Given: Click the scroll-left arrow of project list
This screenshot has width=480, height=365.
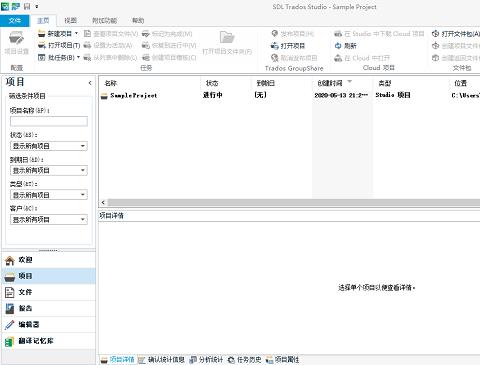Looking at the screenshot, I should point(103,202).
